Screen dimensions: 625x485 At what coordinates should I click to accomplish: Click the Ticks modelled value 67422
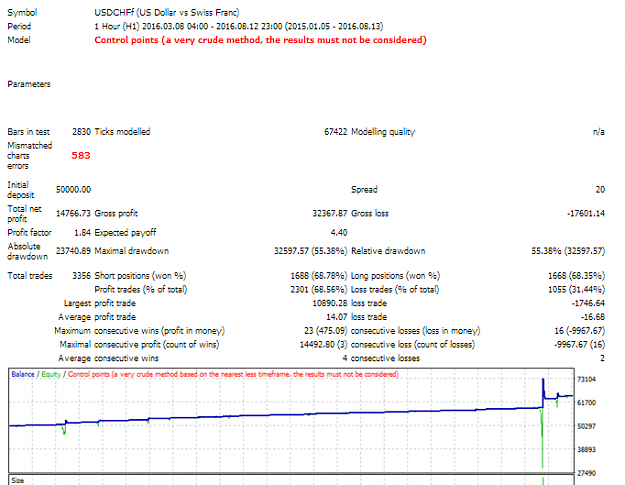point(335,132)
